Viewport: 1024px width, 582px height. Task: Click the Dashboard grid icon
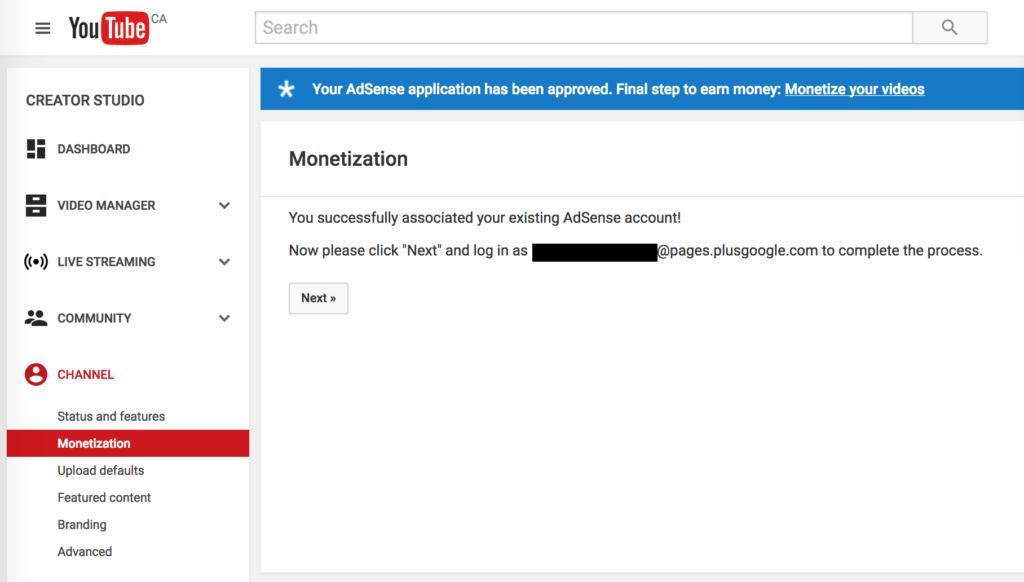36,149
